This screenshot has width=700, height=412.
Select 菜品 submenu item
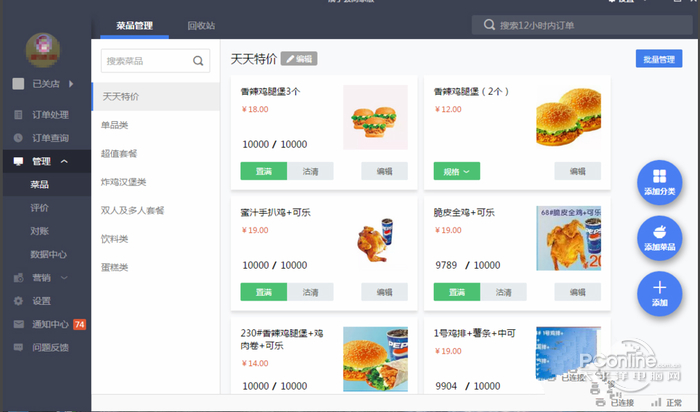click(39, 184)
